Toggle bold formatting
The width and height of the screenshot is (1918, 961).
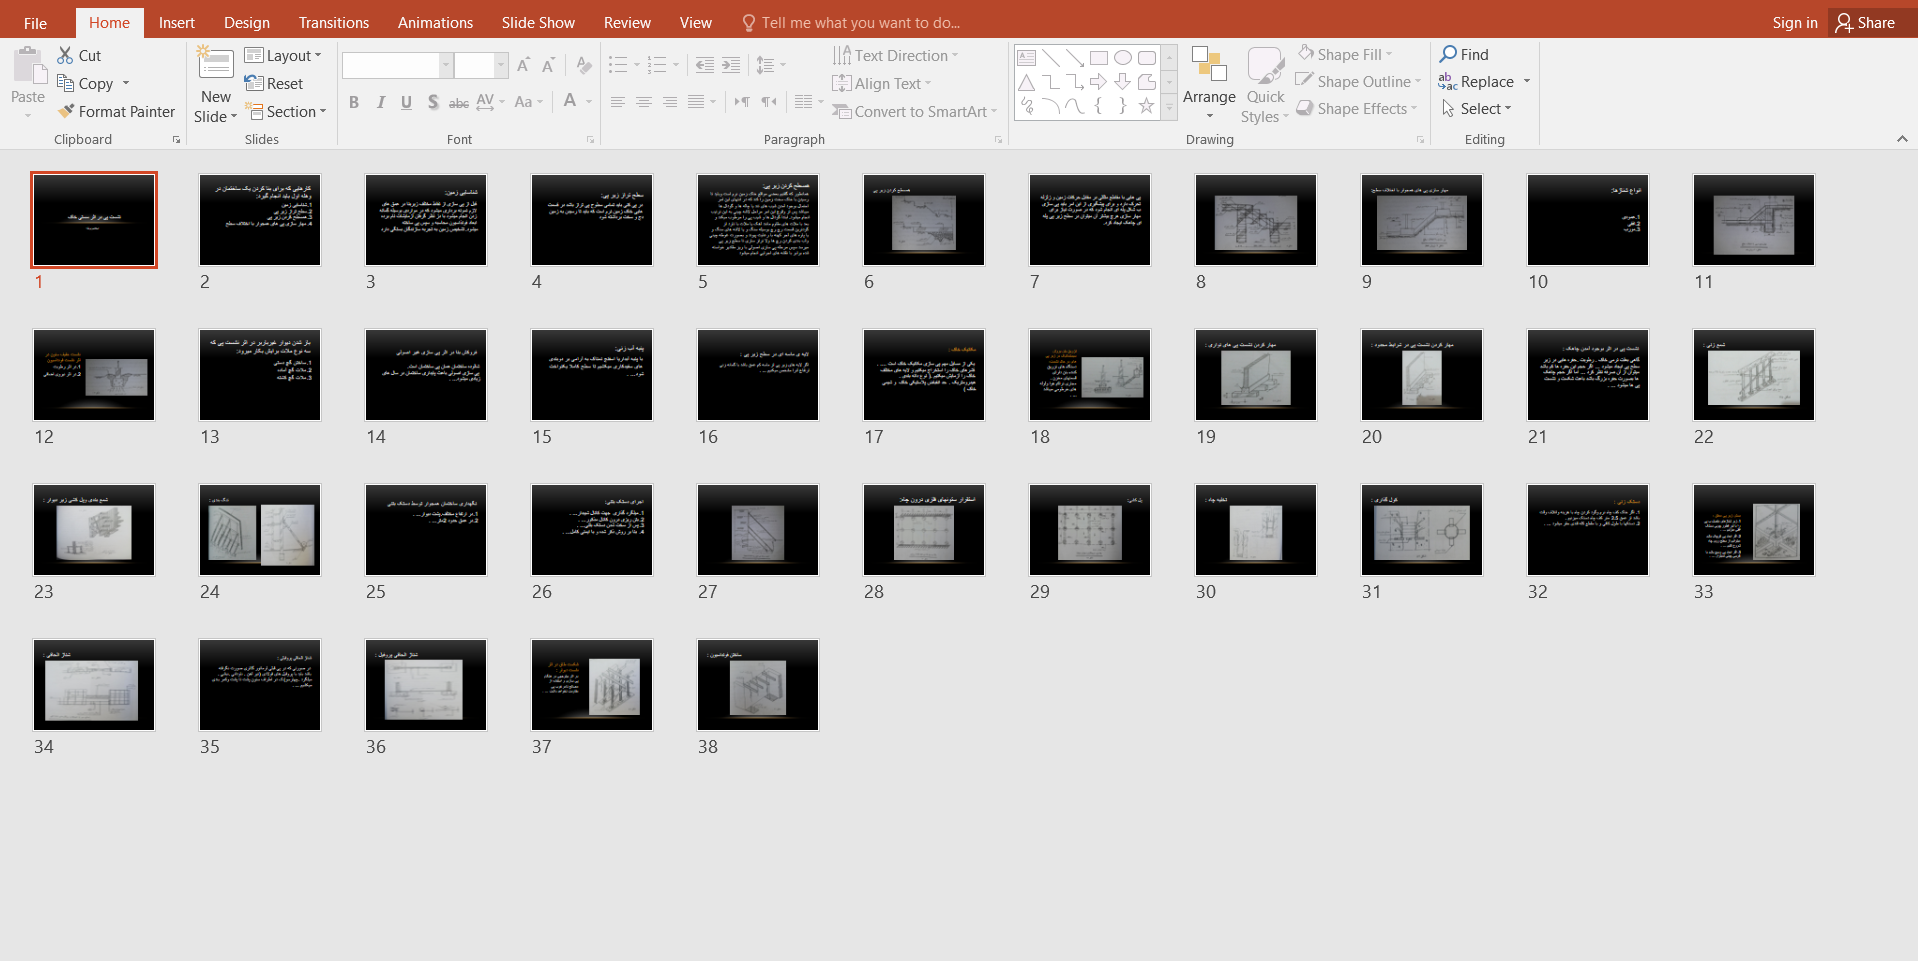tap(354, 101)
